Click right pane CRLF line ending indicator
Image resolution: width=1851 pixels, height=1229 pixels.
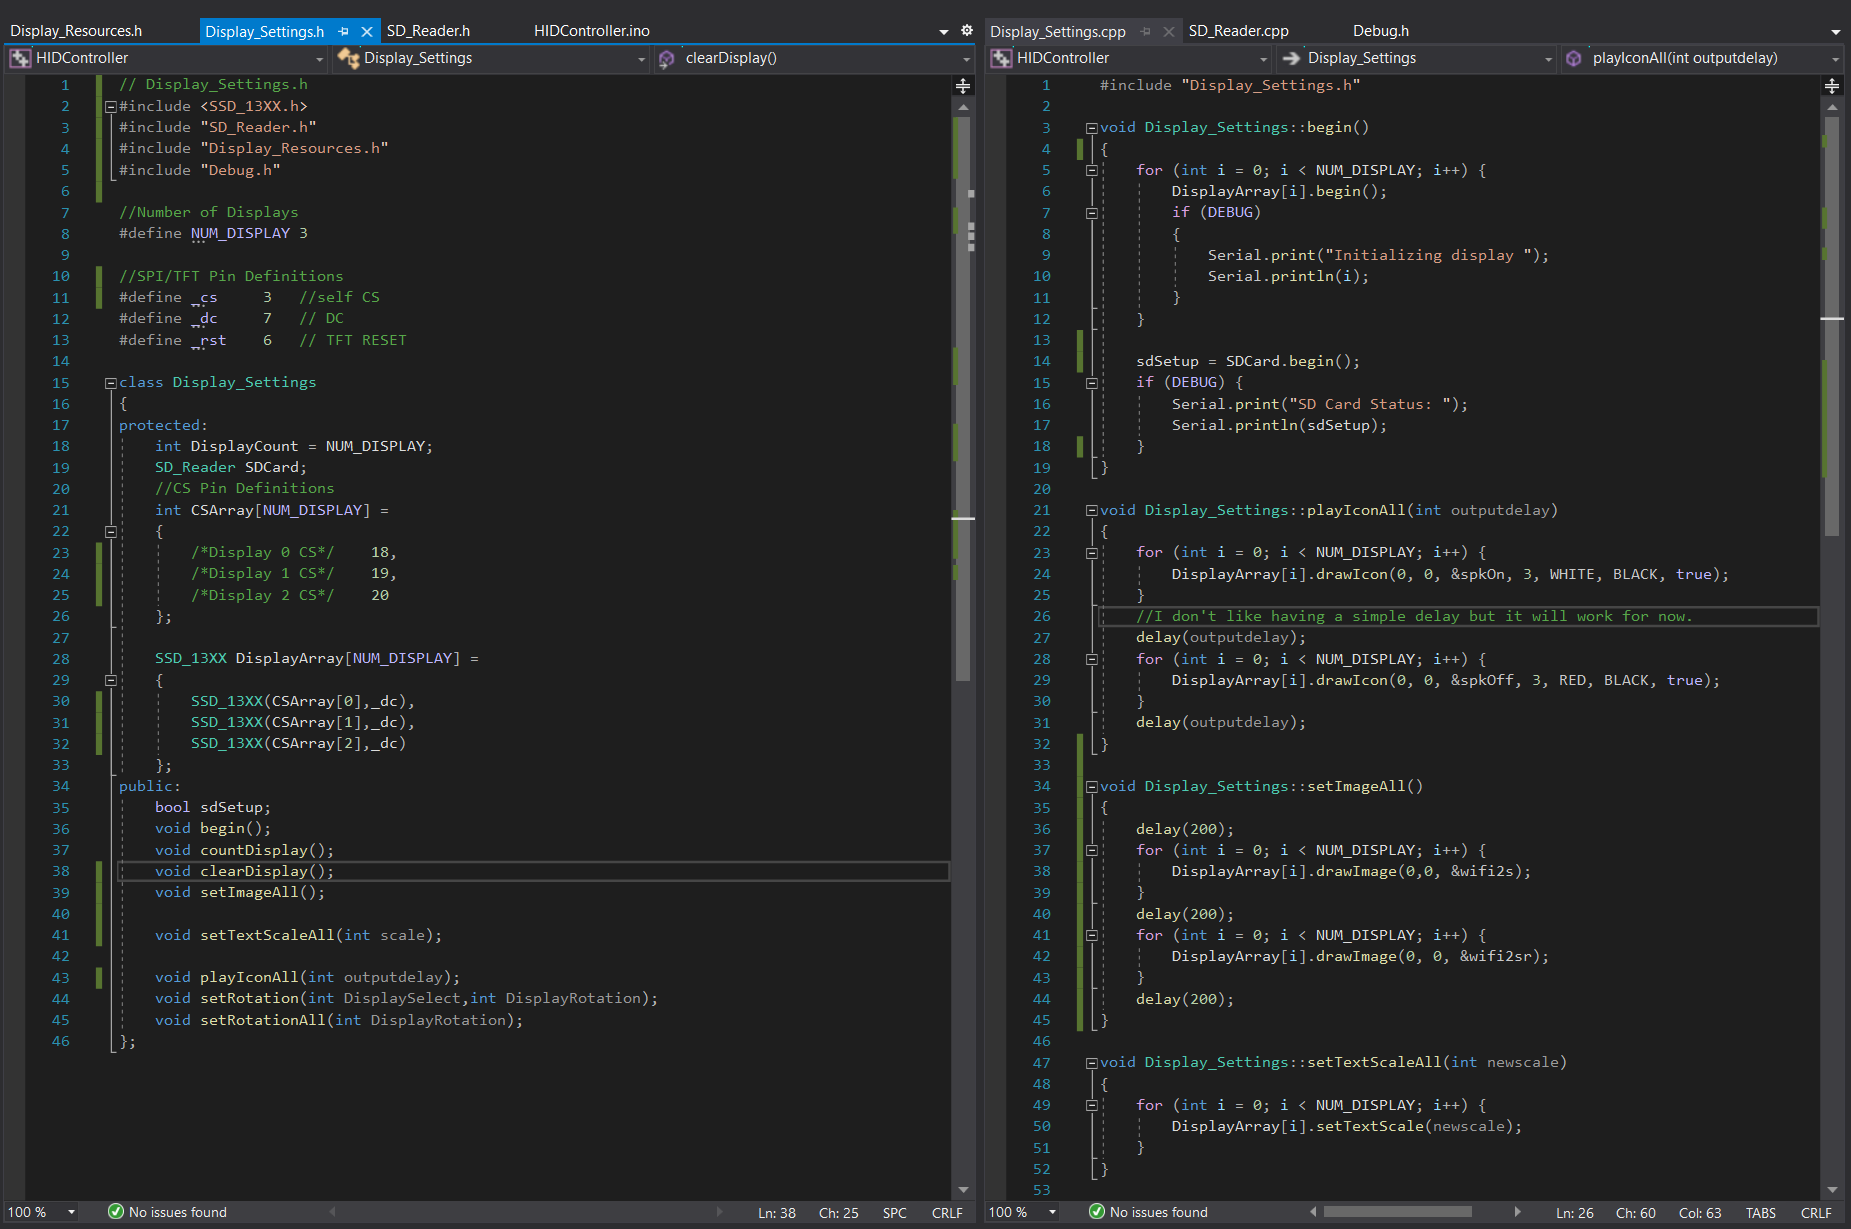point(1816,1213)
